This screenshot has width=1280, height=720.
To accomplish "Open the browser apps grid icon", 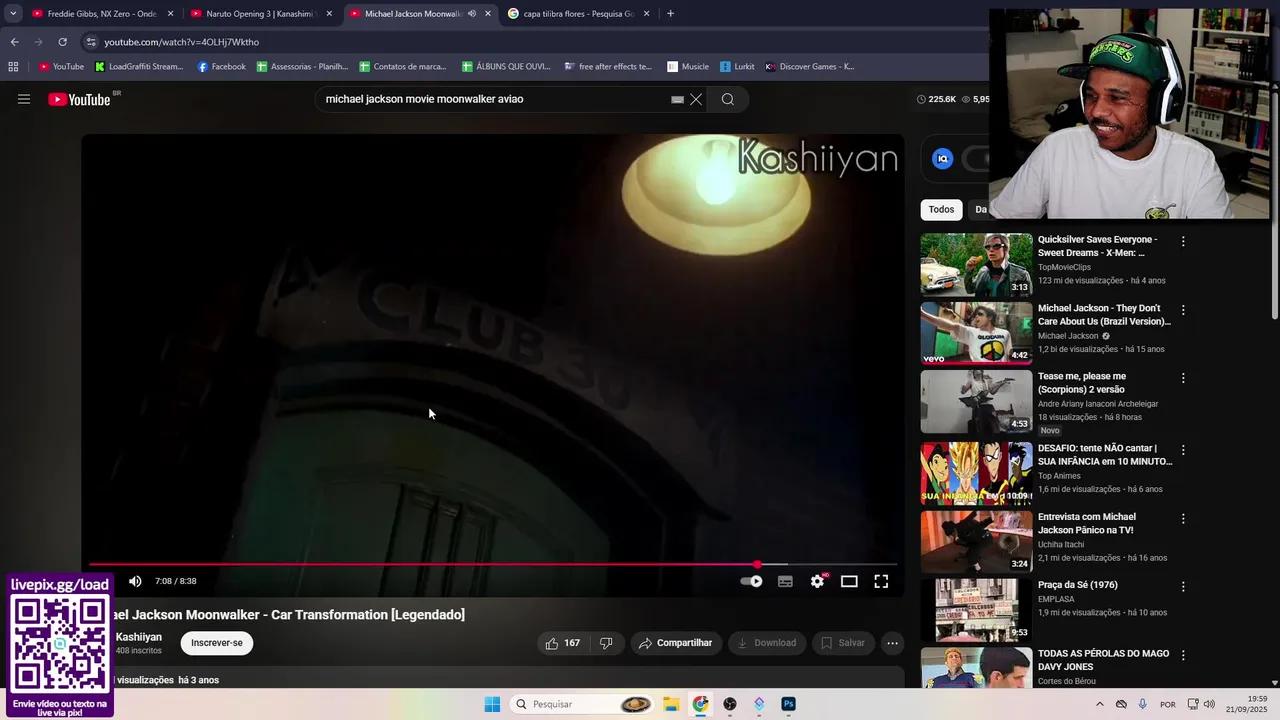I will click(x=13, y=67).
